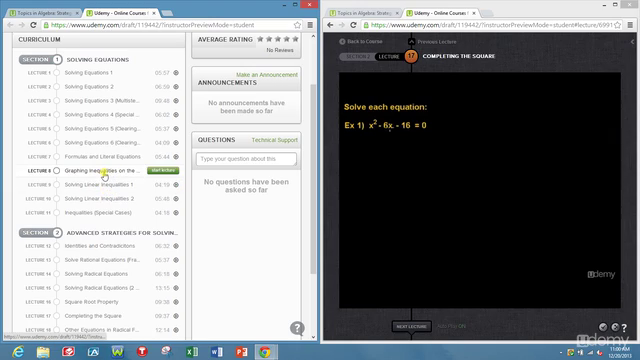The width and height of the screenshot is (640, 360).
Task: Go back in the right Chrome window
Action: (330, 25)
